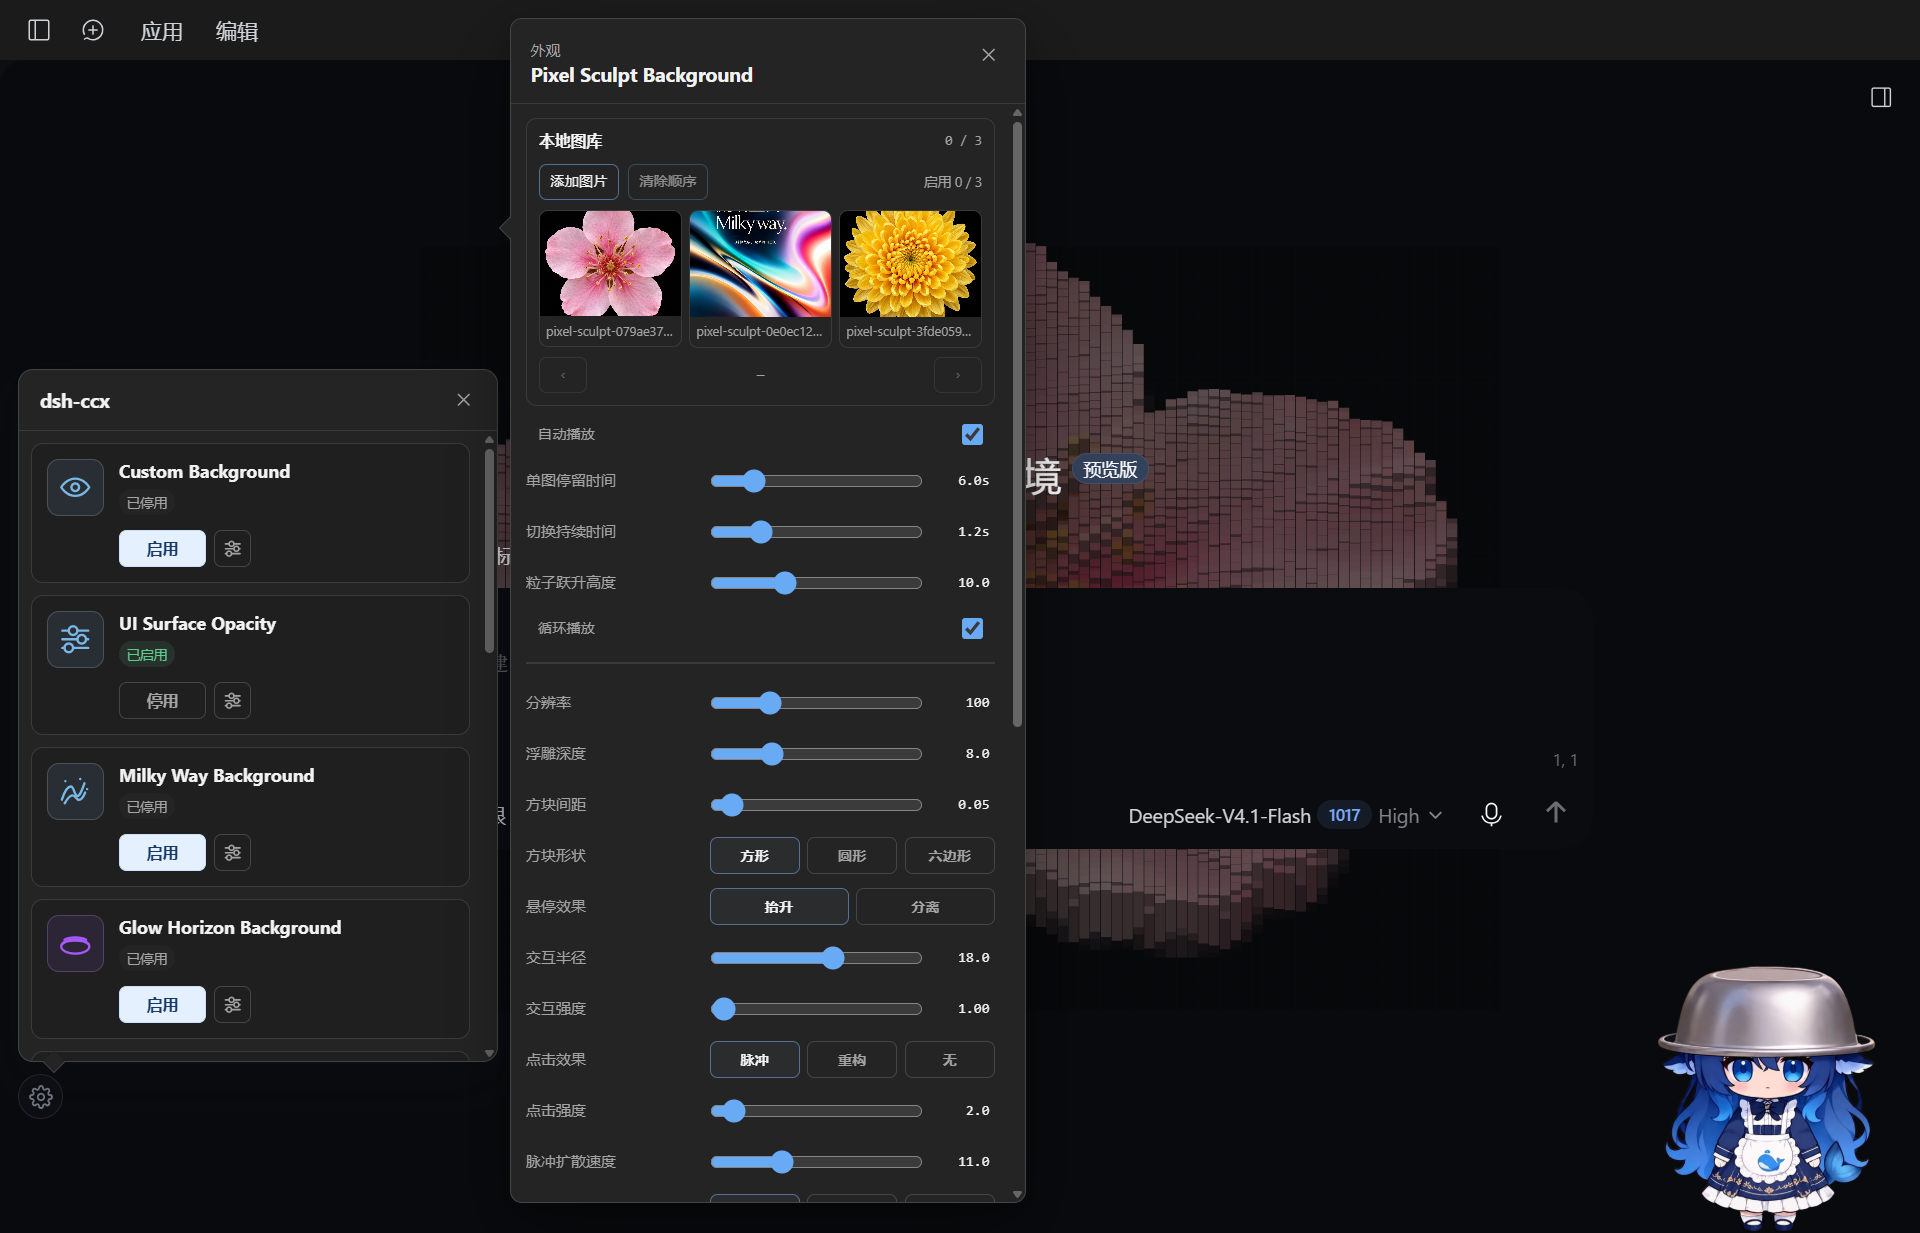Click 添加图片 button
Viewport: 1920px width, 1233px height.
click(578, 181)
